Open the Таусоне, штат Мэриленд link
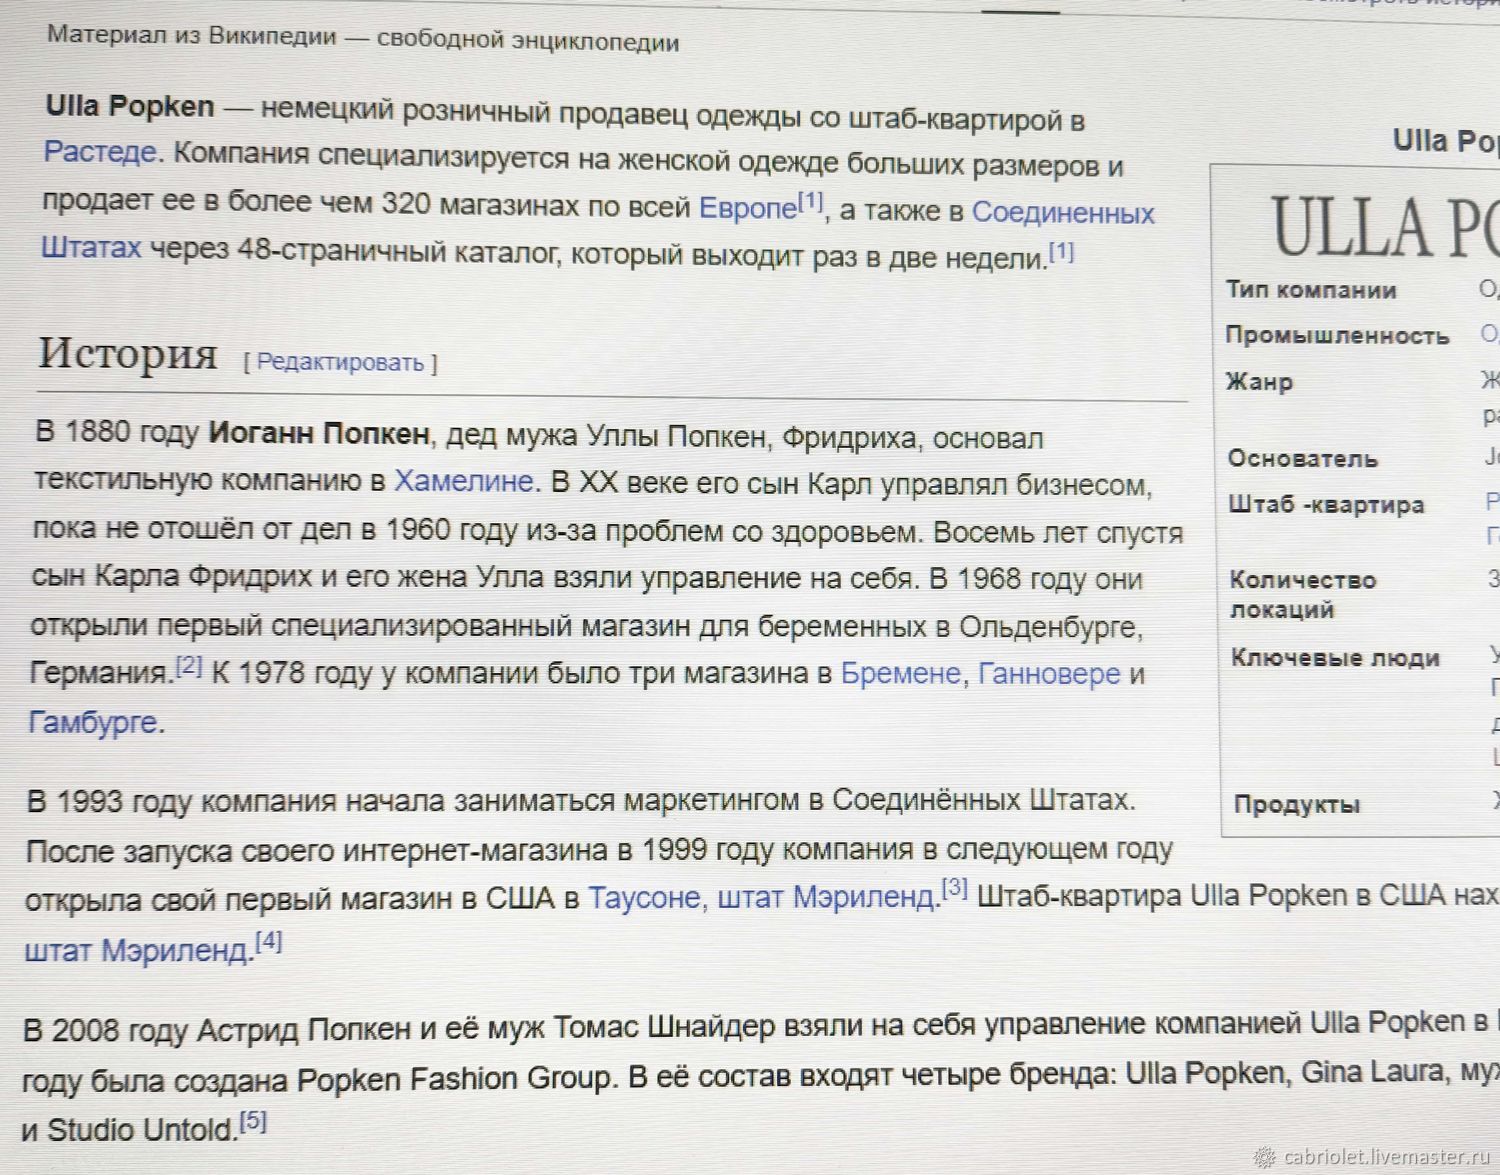 point(763,897)
